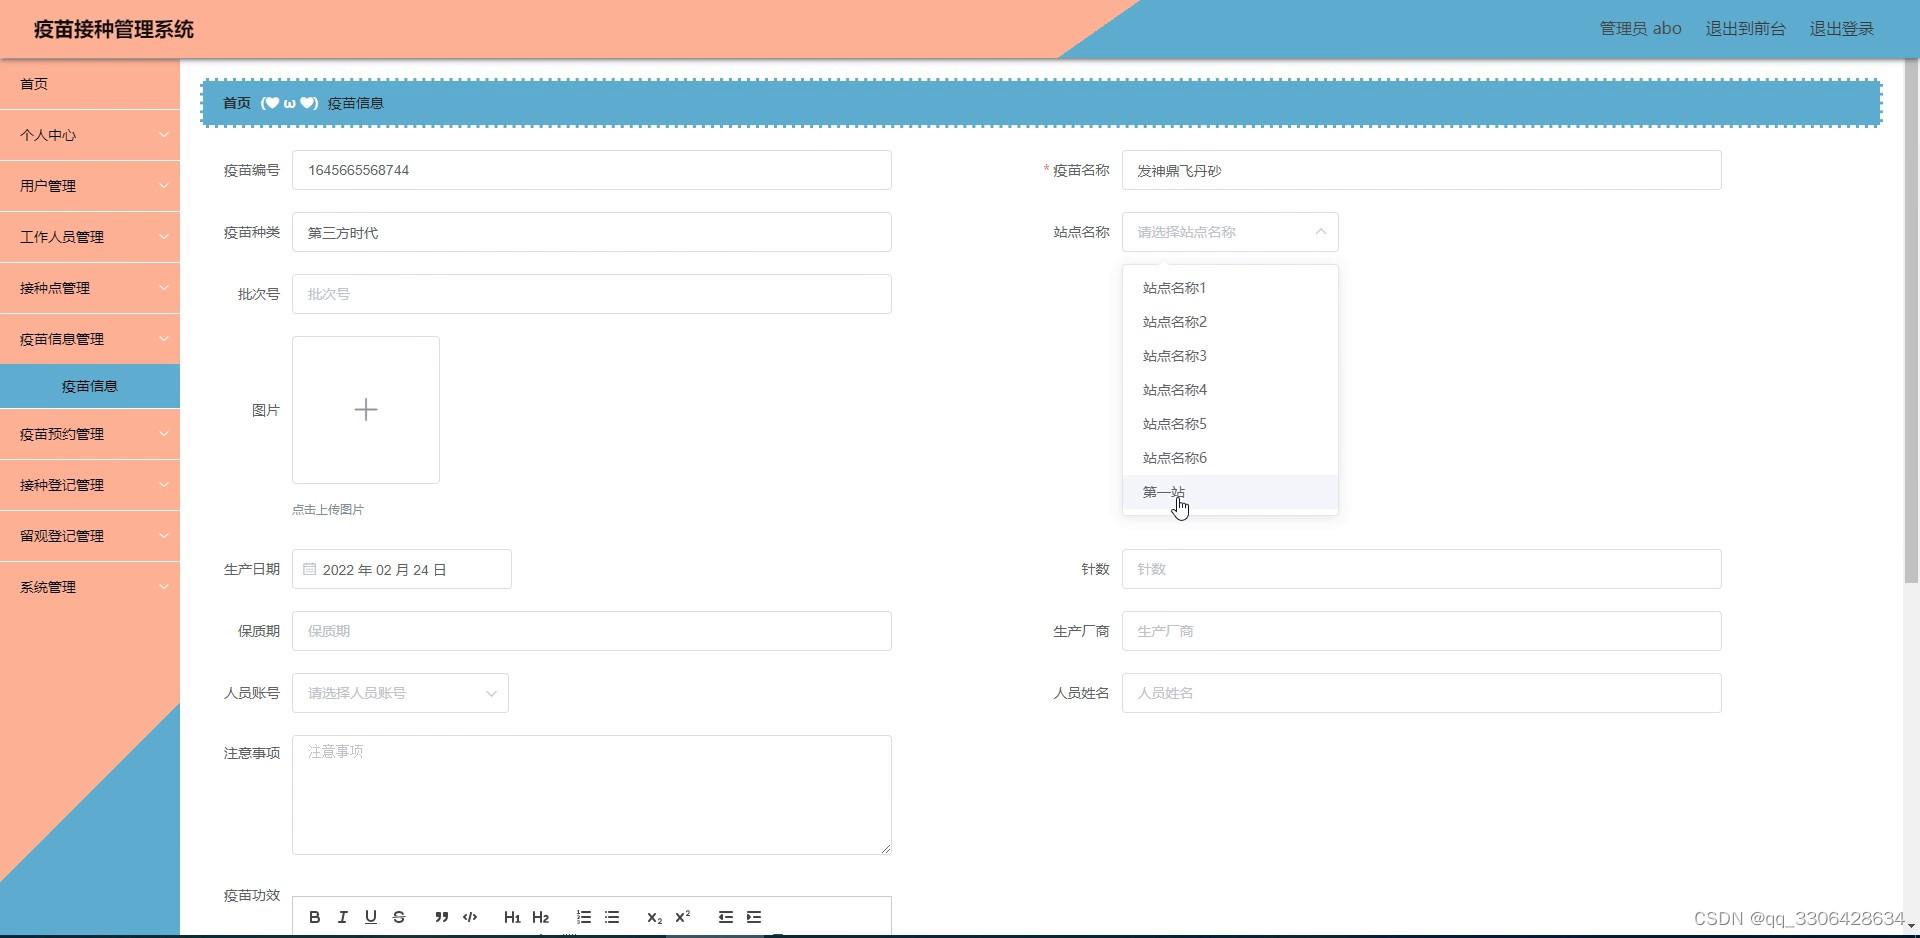Collapse the 站点名称 dropdown
This screenshot has height=938, width=1920.
point(1320,232)
